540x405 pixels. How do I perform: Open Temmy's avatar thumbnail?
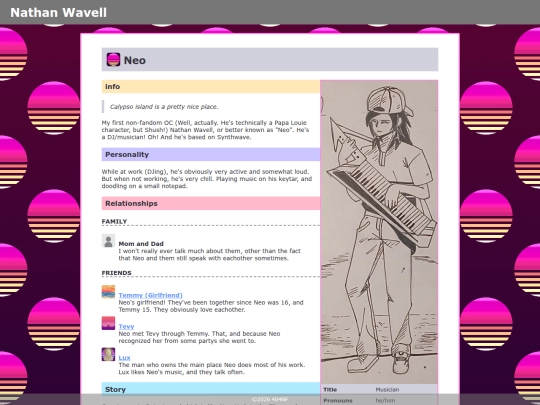tap(108, 292)
